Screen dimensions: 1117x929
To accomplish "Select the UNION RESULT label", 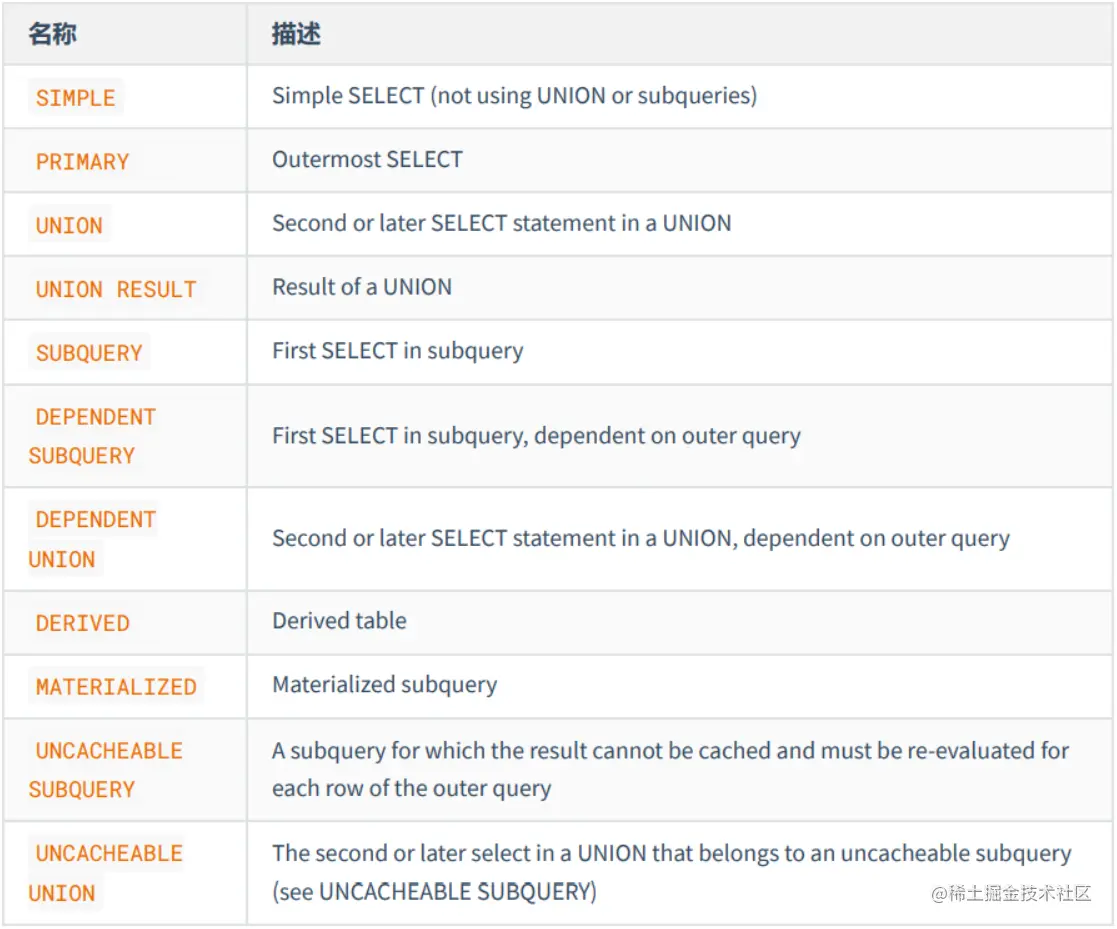I will [116, 289].
